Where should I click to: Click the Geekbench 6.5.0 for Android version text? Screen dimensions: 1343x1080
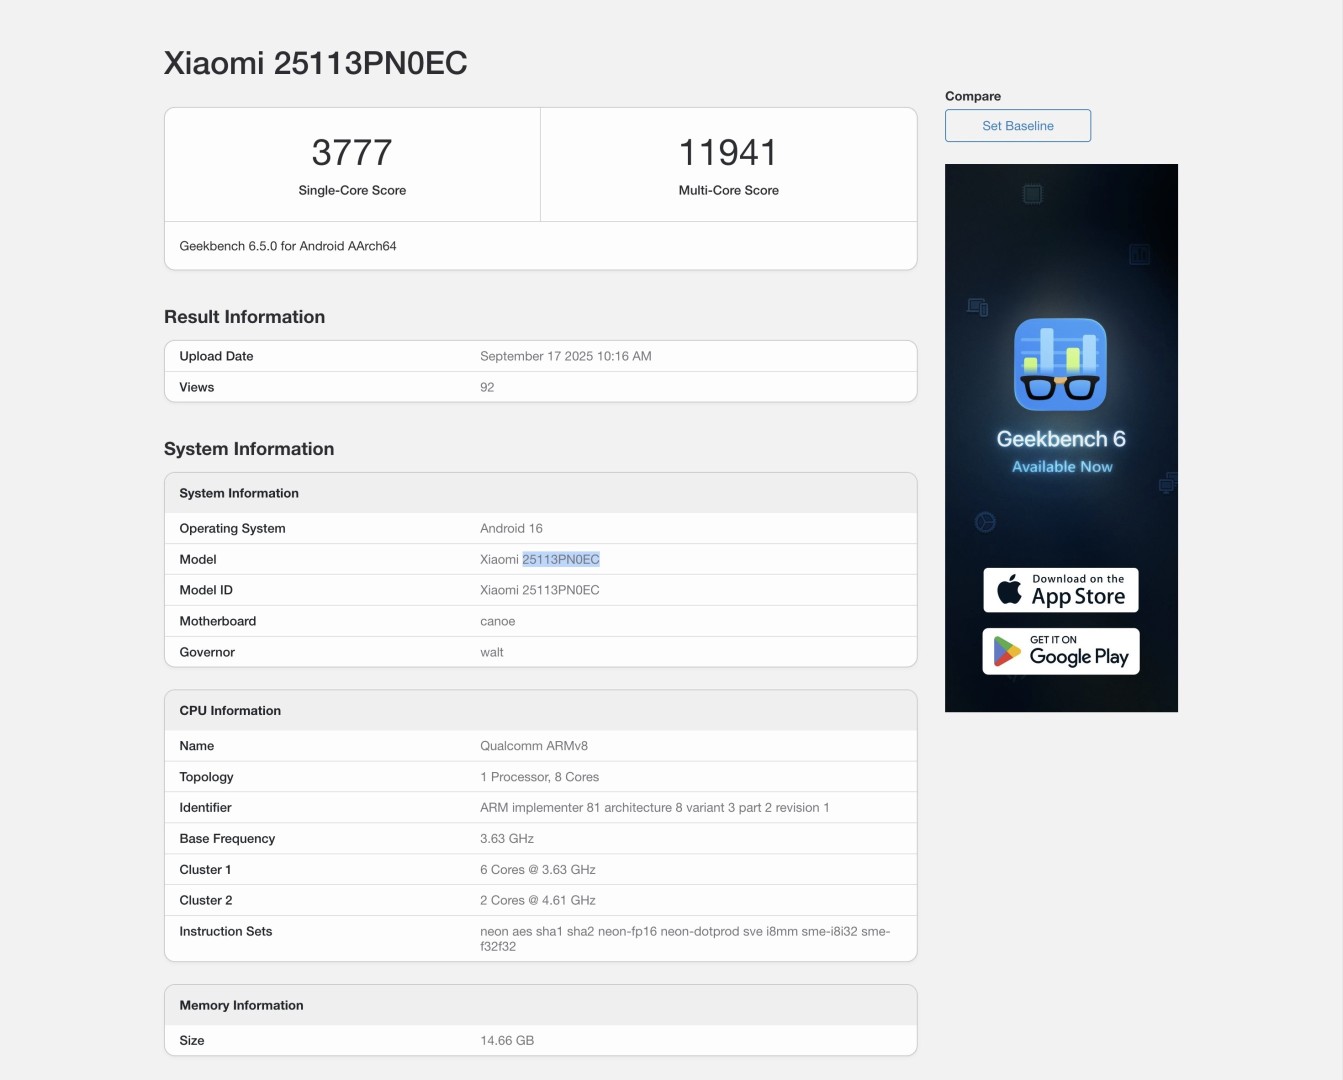tap(288, 246)
